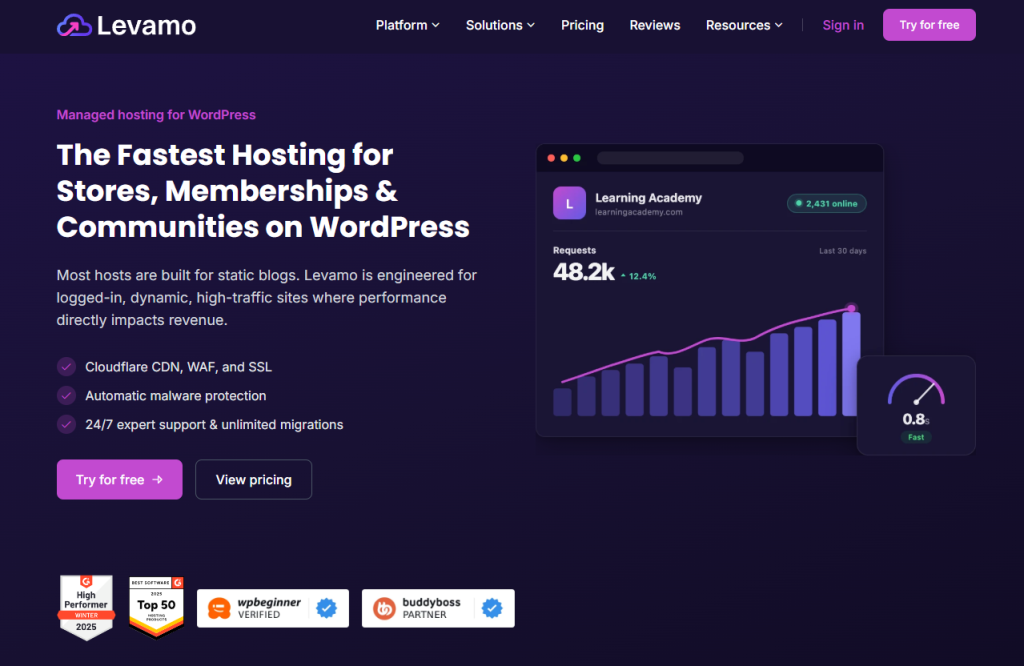Click the red dot in mockup window
Screen dimensions: 1024x666
[551, 158]
